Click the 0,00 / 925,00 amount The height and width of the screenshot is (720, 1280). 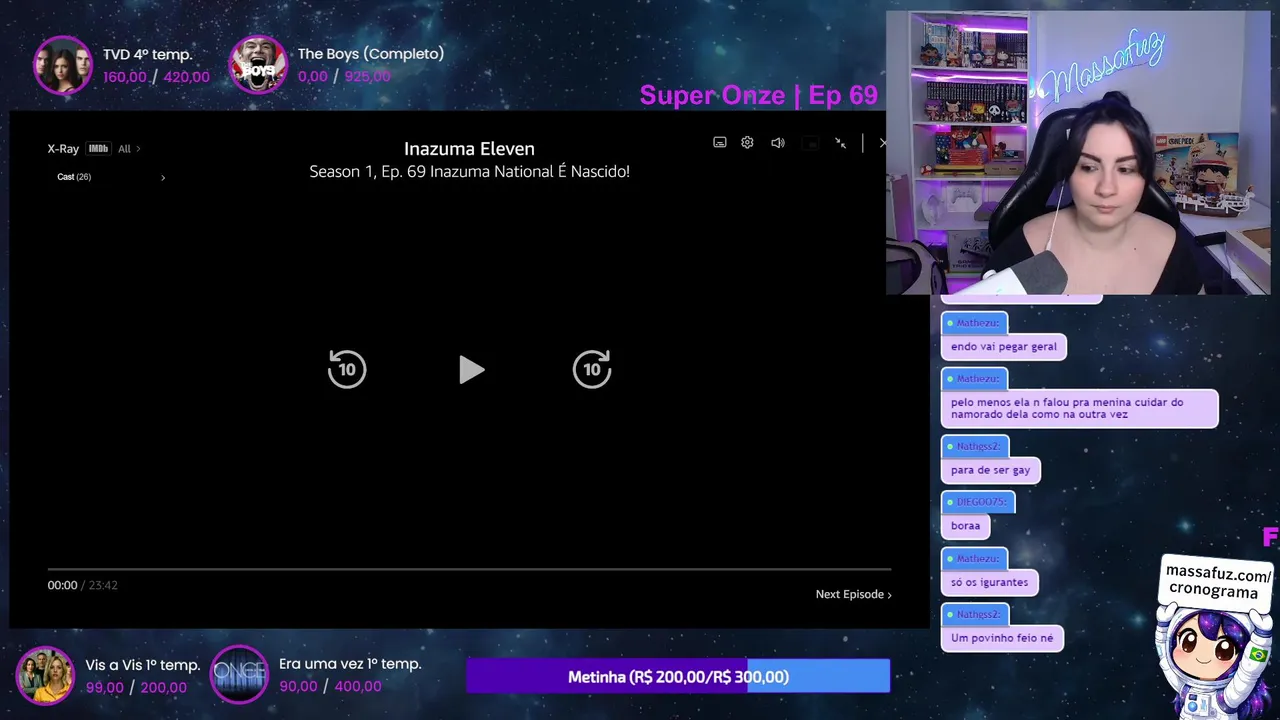(344, 76)
